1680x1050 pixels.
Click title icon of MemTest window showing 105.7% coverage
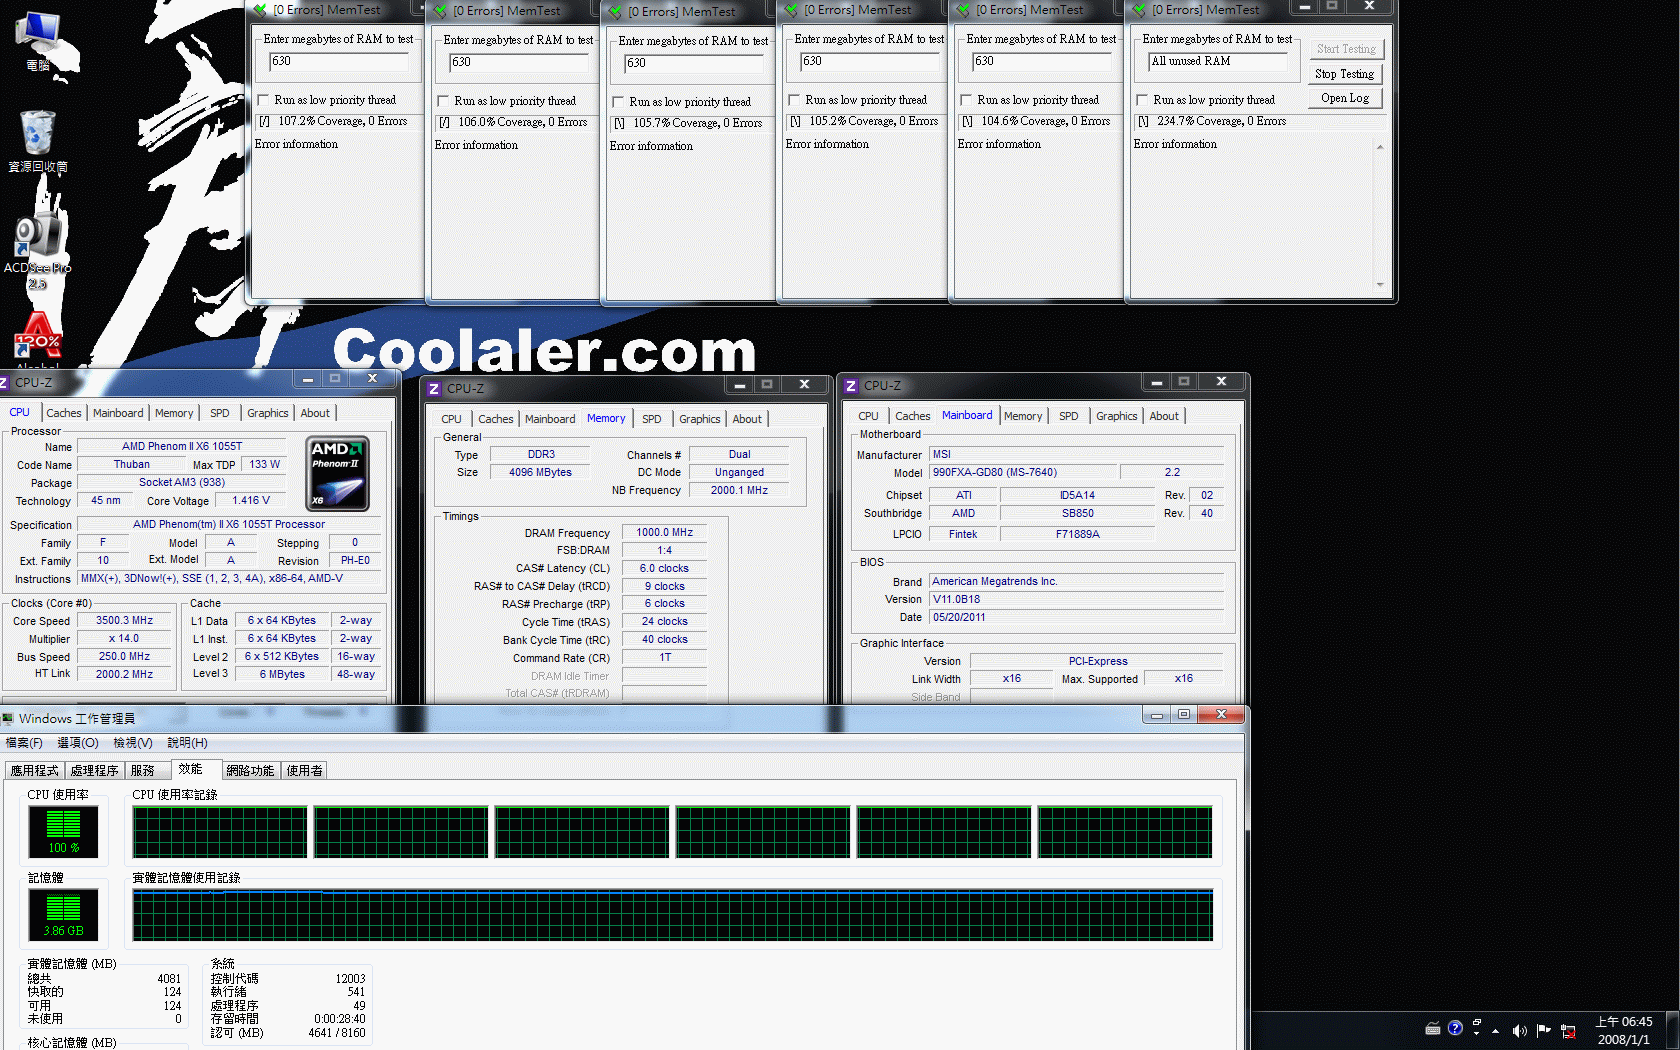[x=615, y=12]
